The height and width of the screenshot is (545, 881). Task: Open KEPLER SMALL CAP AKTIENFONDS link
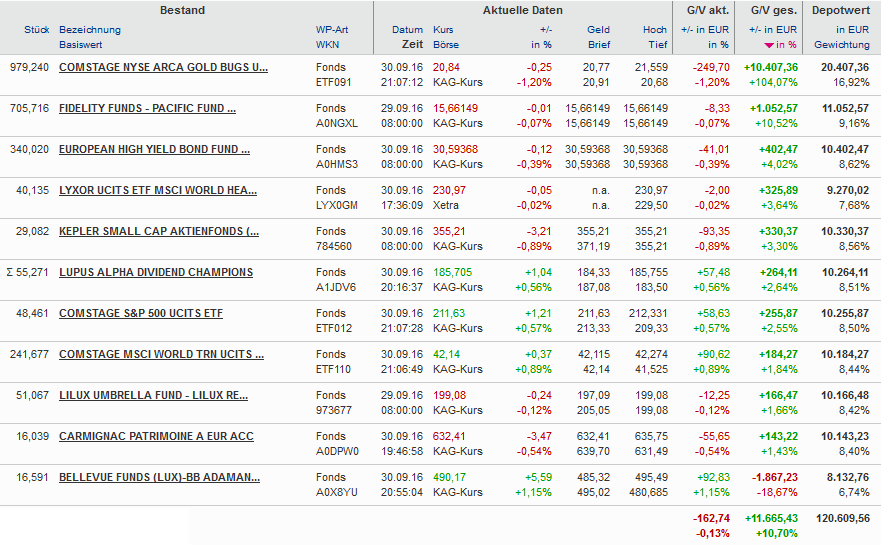pyautogui.click(x=158, y=231)
